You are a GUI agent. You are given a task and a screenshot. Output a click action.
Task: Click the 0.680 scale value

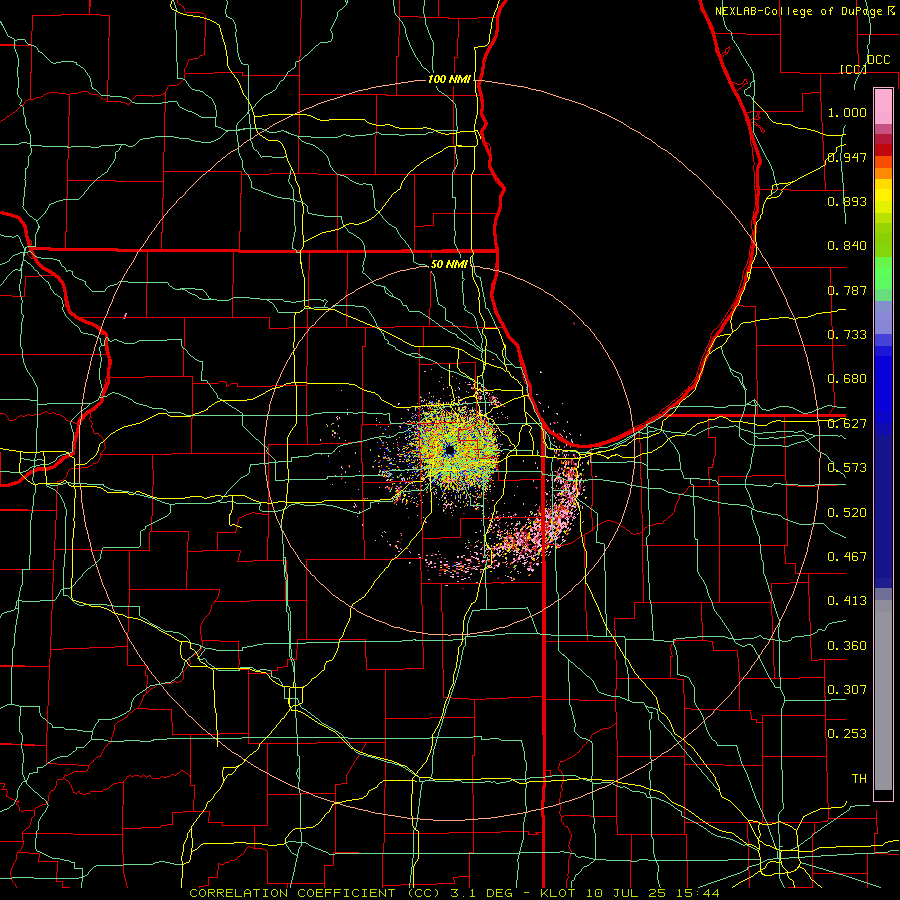pyautogui.click(x=847, y=379)
